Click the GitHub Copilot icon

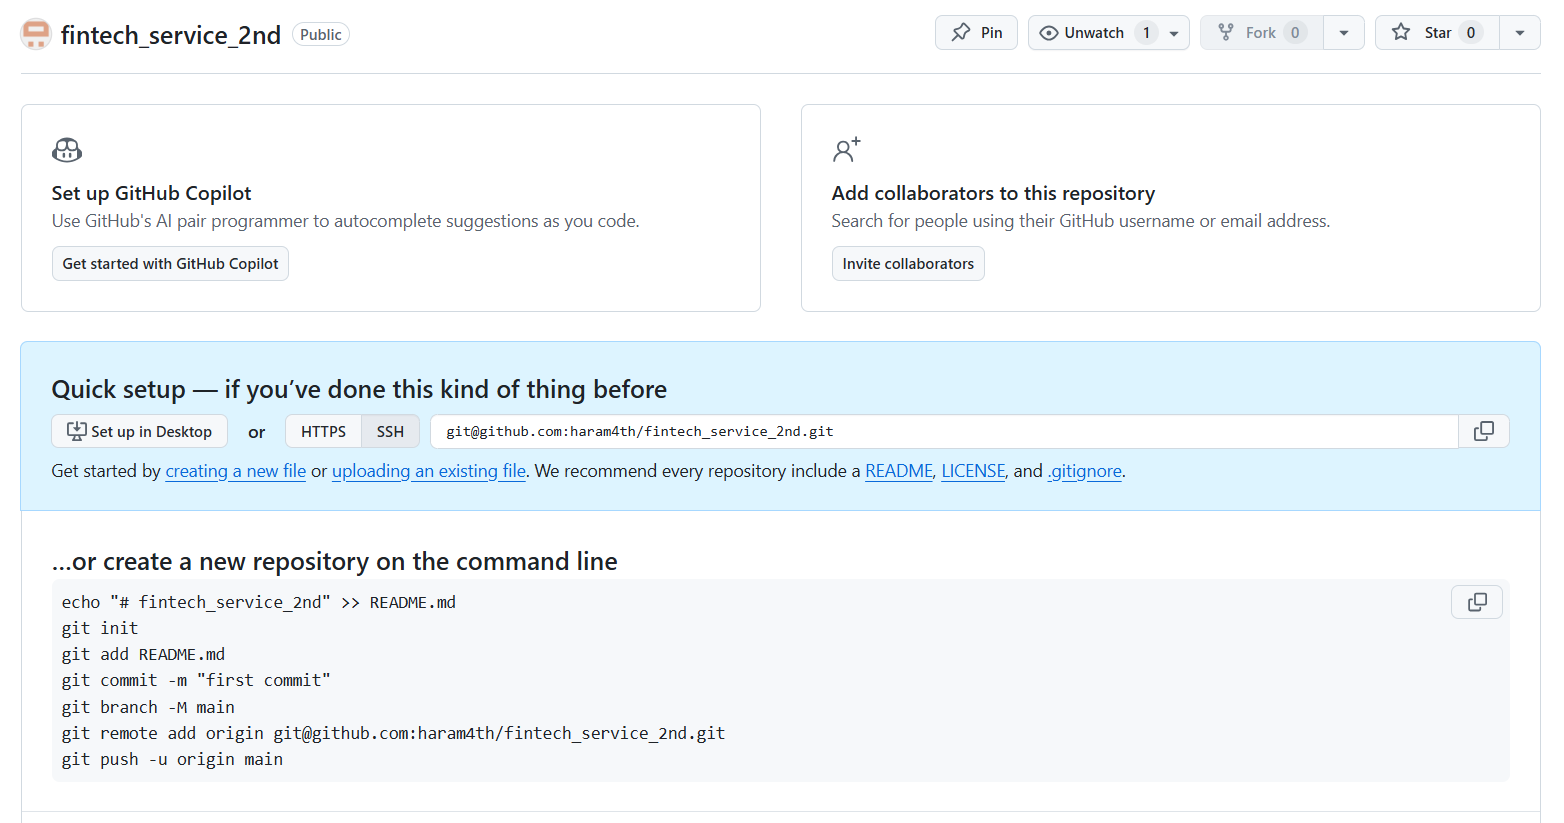[x=67, y=151]
